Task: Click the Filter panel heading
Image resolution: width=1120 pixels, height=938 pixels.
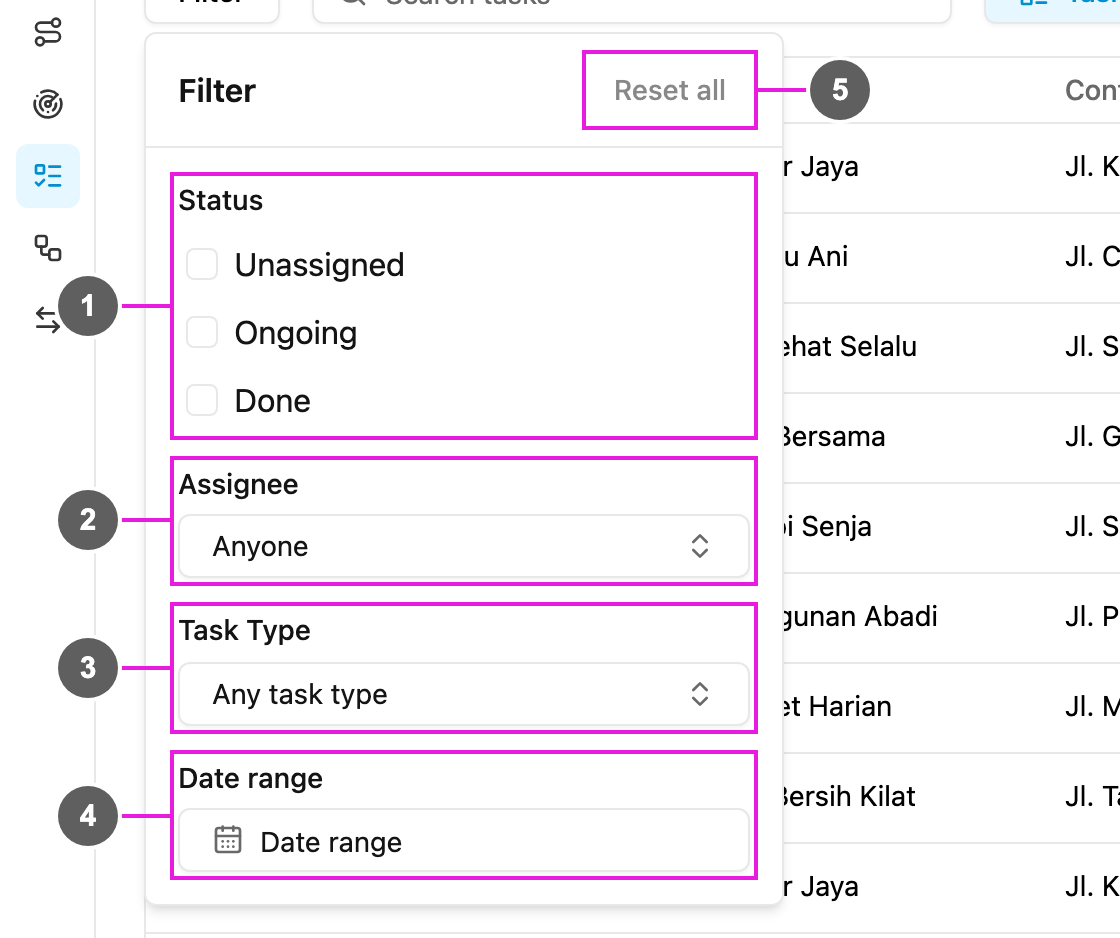Action: coord(217,91)
